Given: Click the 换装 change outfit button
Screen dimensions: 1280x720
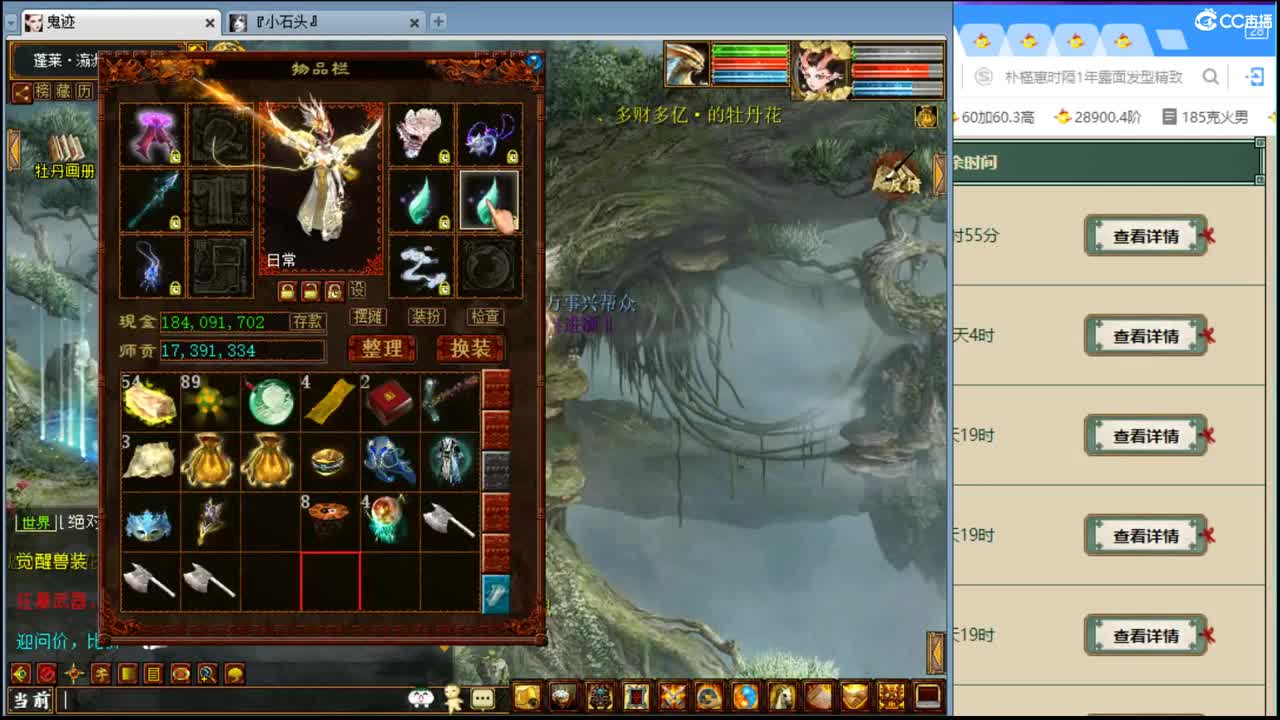Looking at the screenshot, I should point(470,348).
